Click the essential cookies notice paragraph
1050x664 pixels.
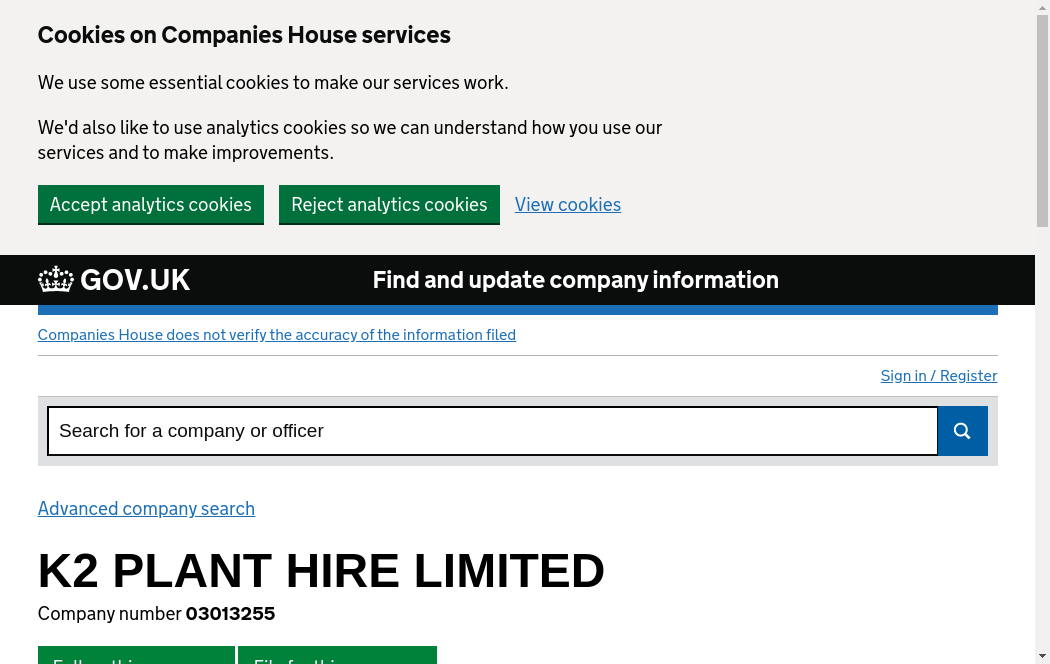click(273, 83)
